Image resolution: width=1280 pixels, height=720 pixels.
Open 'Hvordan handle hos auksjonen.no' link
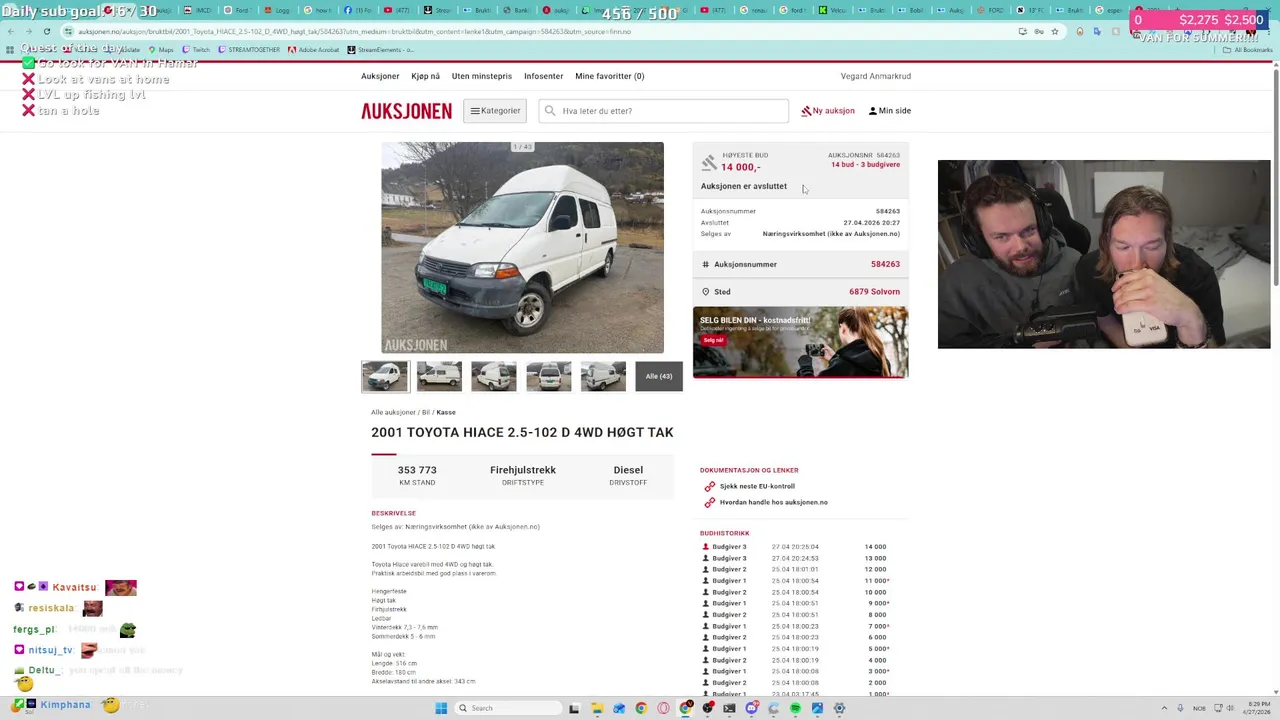click(x=774, y=502)
